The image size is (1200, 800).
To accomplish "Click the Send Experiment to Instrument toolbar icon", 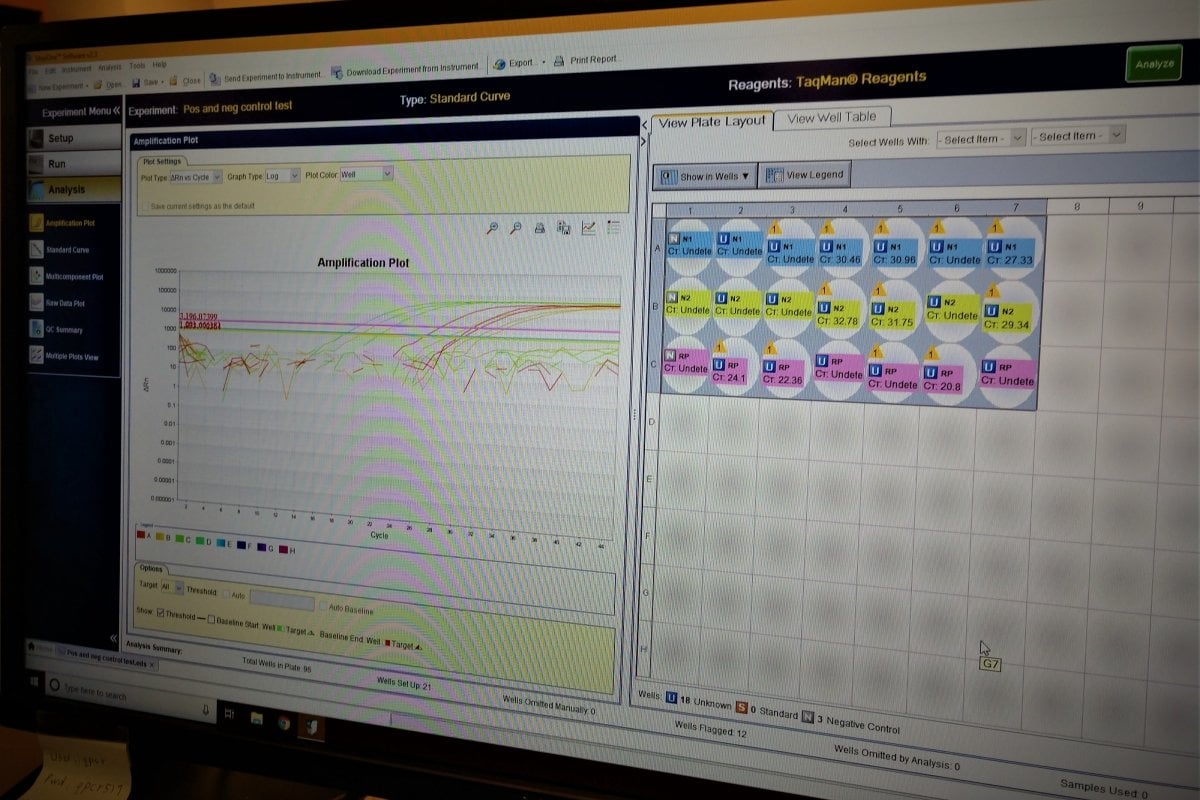I will tap(215, 78).
